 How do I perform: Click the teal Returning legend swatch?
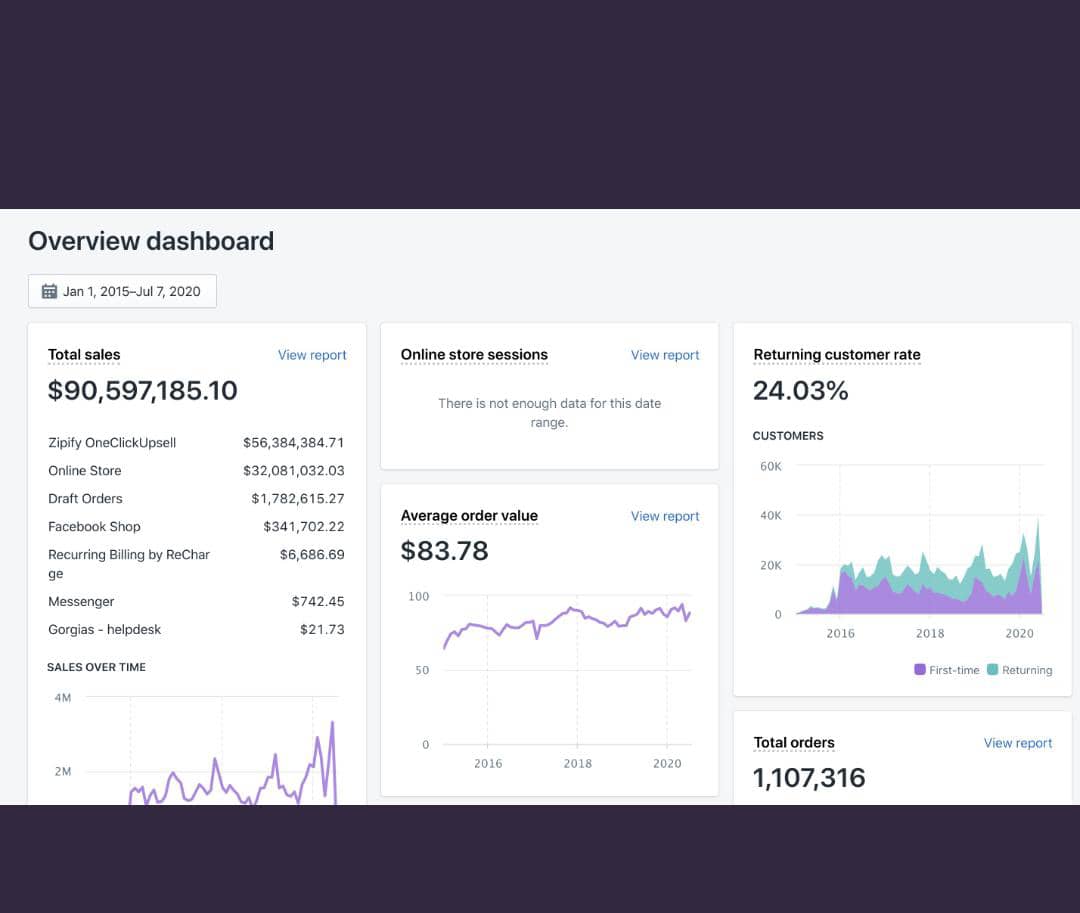pos(993,670)
